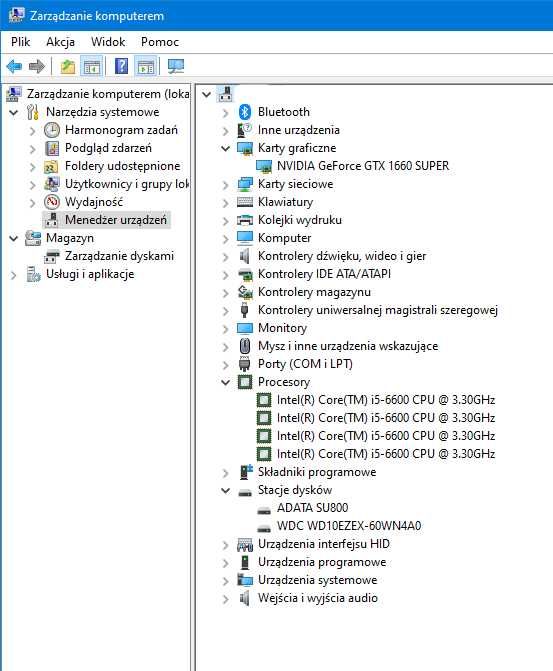Click the Mysz i inne urządzenia mouse icon
The width and height of the screenshot is (553, 671).
point(245,346)
